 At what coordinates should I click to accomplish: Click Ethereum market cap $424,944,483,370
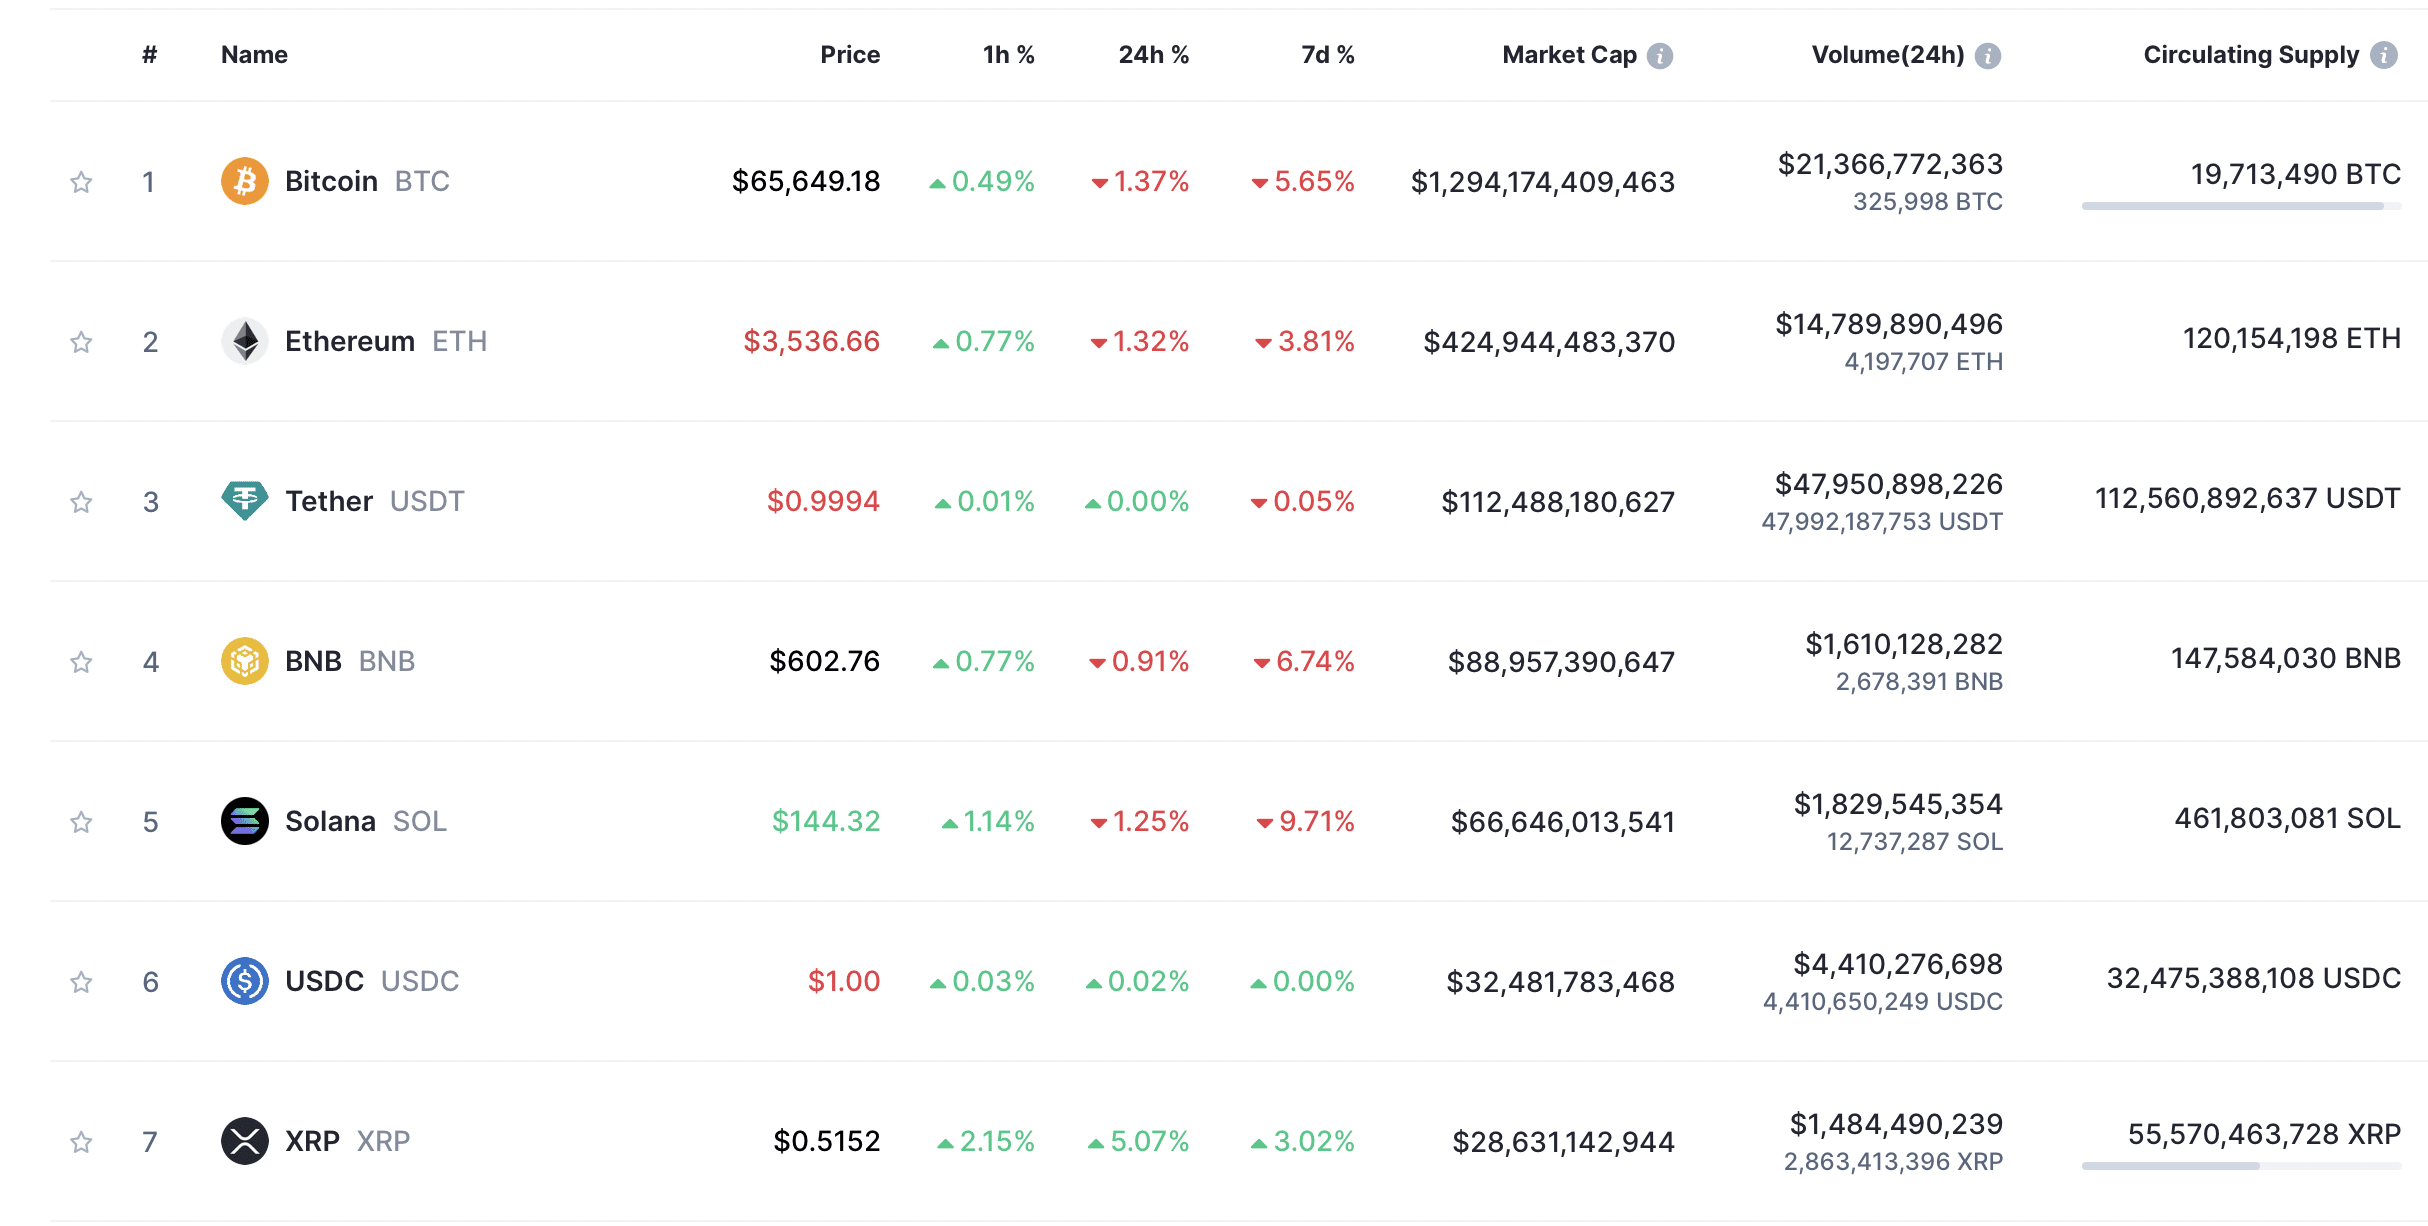(x=1549, y=342)
